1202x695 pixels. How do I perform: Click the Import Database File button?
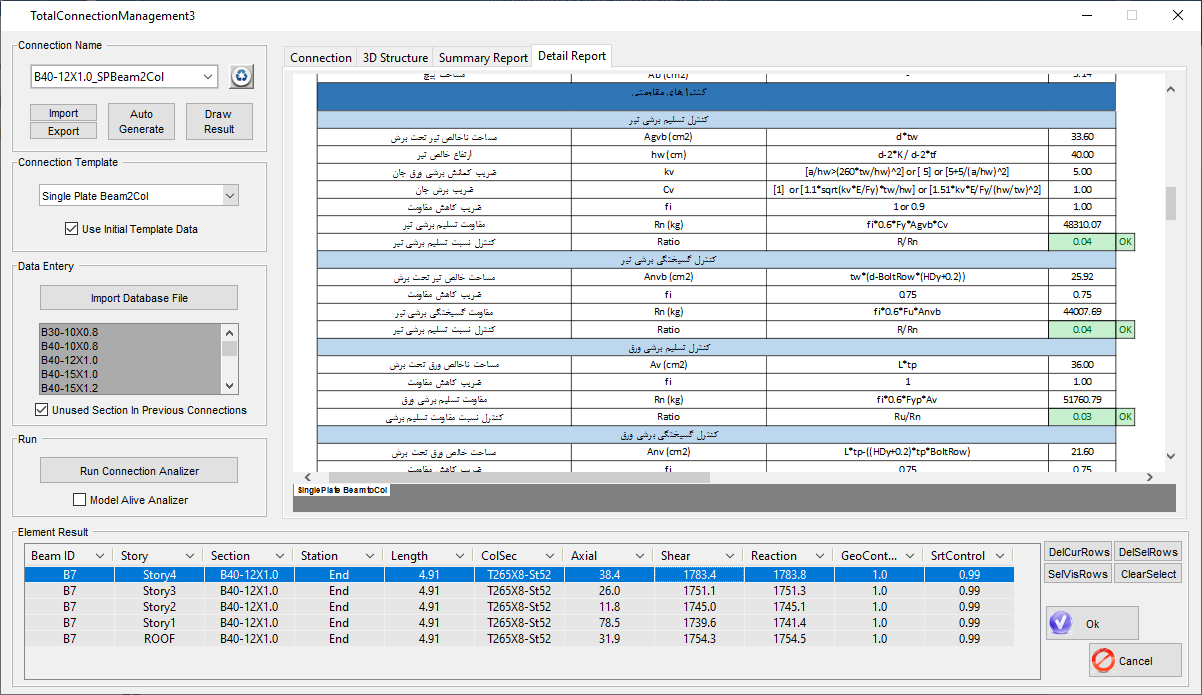tap(139, 298)
